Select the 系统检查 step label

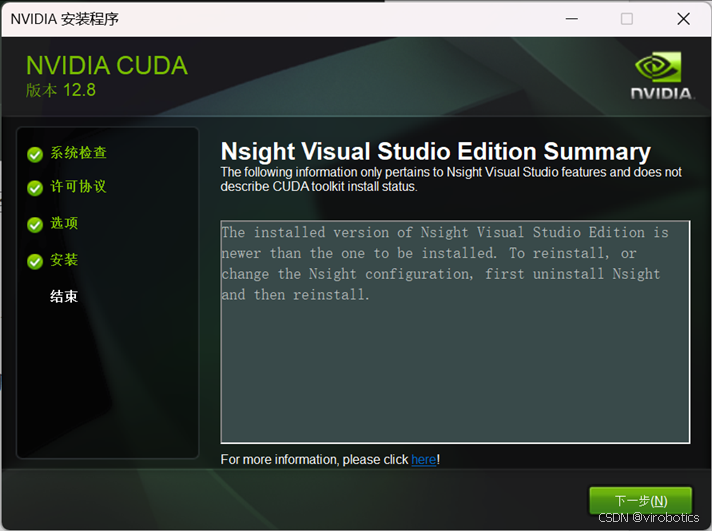pos(79,153)
